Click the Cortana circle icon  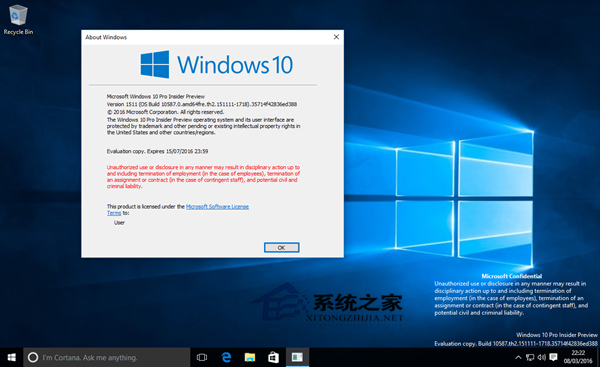point(33,357)
